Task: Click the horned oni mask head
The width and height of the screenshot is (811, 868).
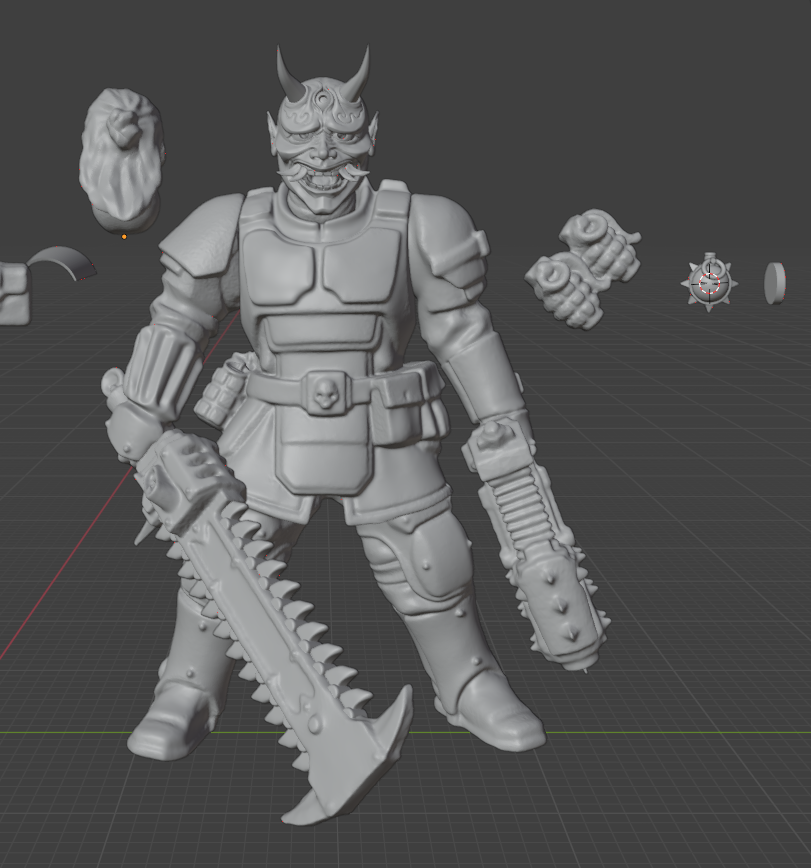Action: (x=323, y=130)
